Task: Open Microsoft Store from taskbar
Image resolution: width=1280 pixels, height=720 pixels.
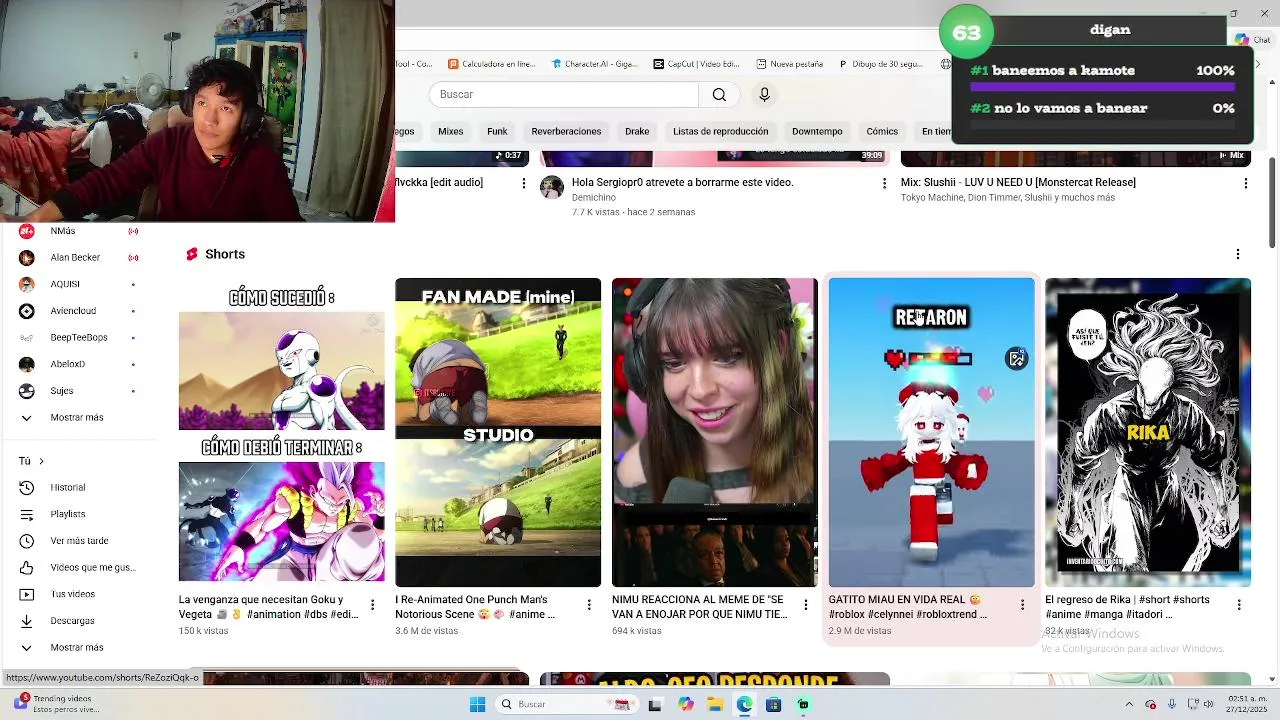Action: [x=773, y=704]
